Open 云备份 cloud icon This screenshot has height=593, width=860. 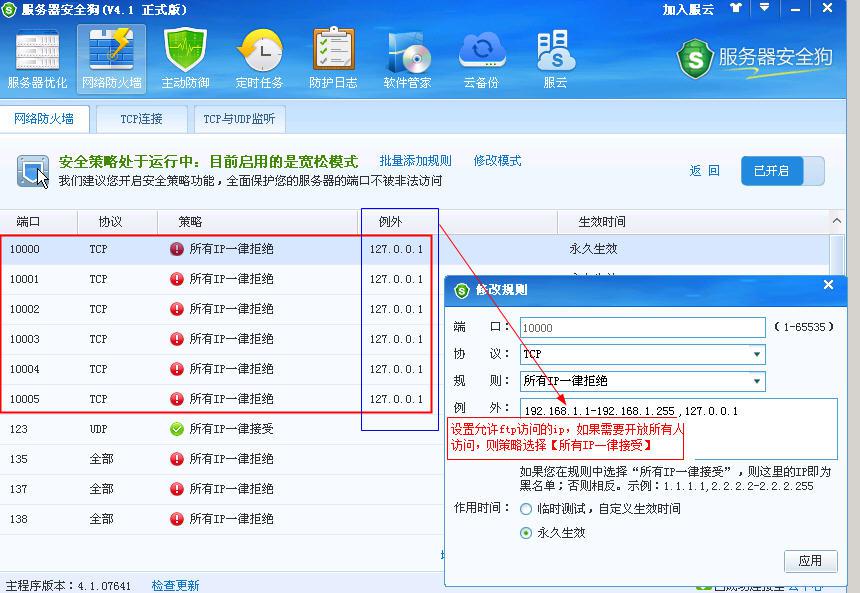point(482,59)
